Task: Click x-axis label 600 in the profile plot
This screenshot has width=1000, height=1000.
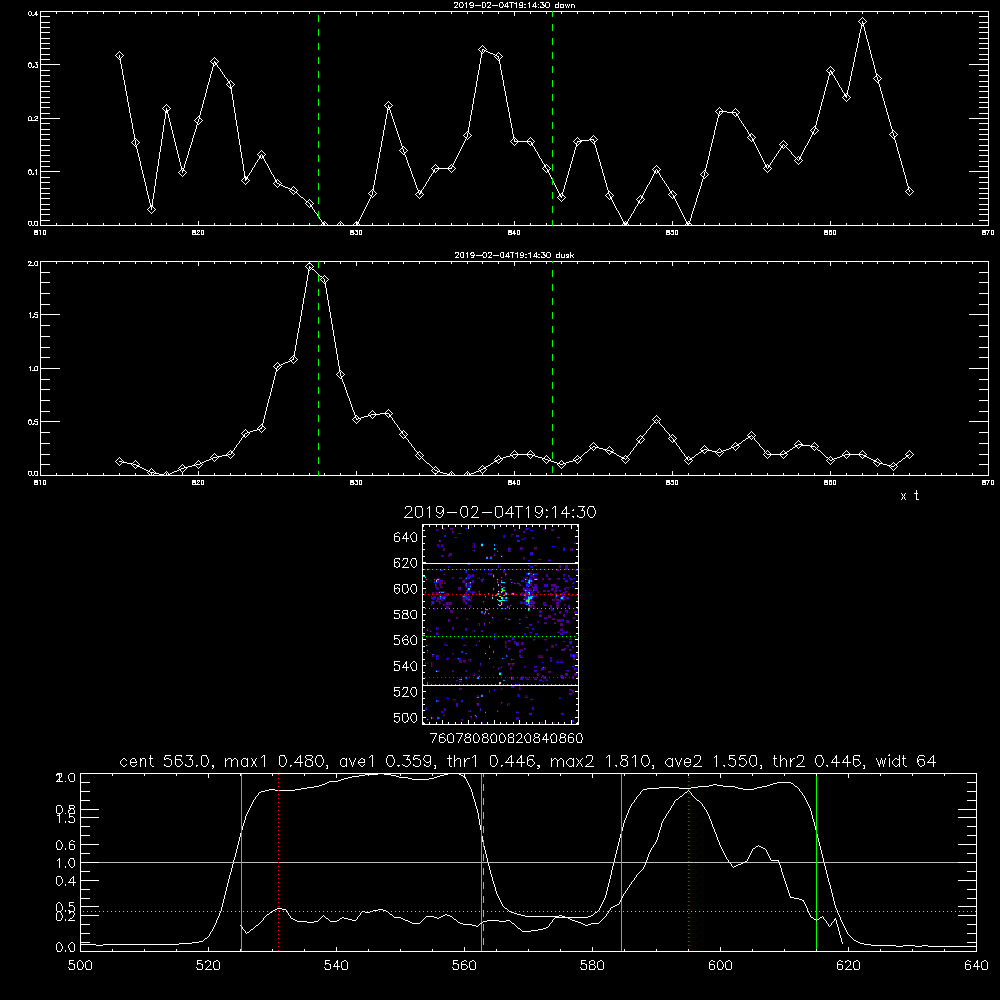Action: point(720,966)
